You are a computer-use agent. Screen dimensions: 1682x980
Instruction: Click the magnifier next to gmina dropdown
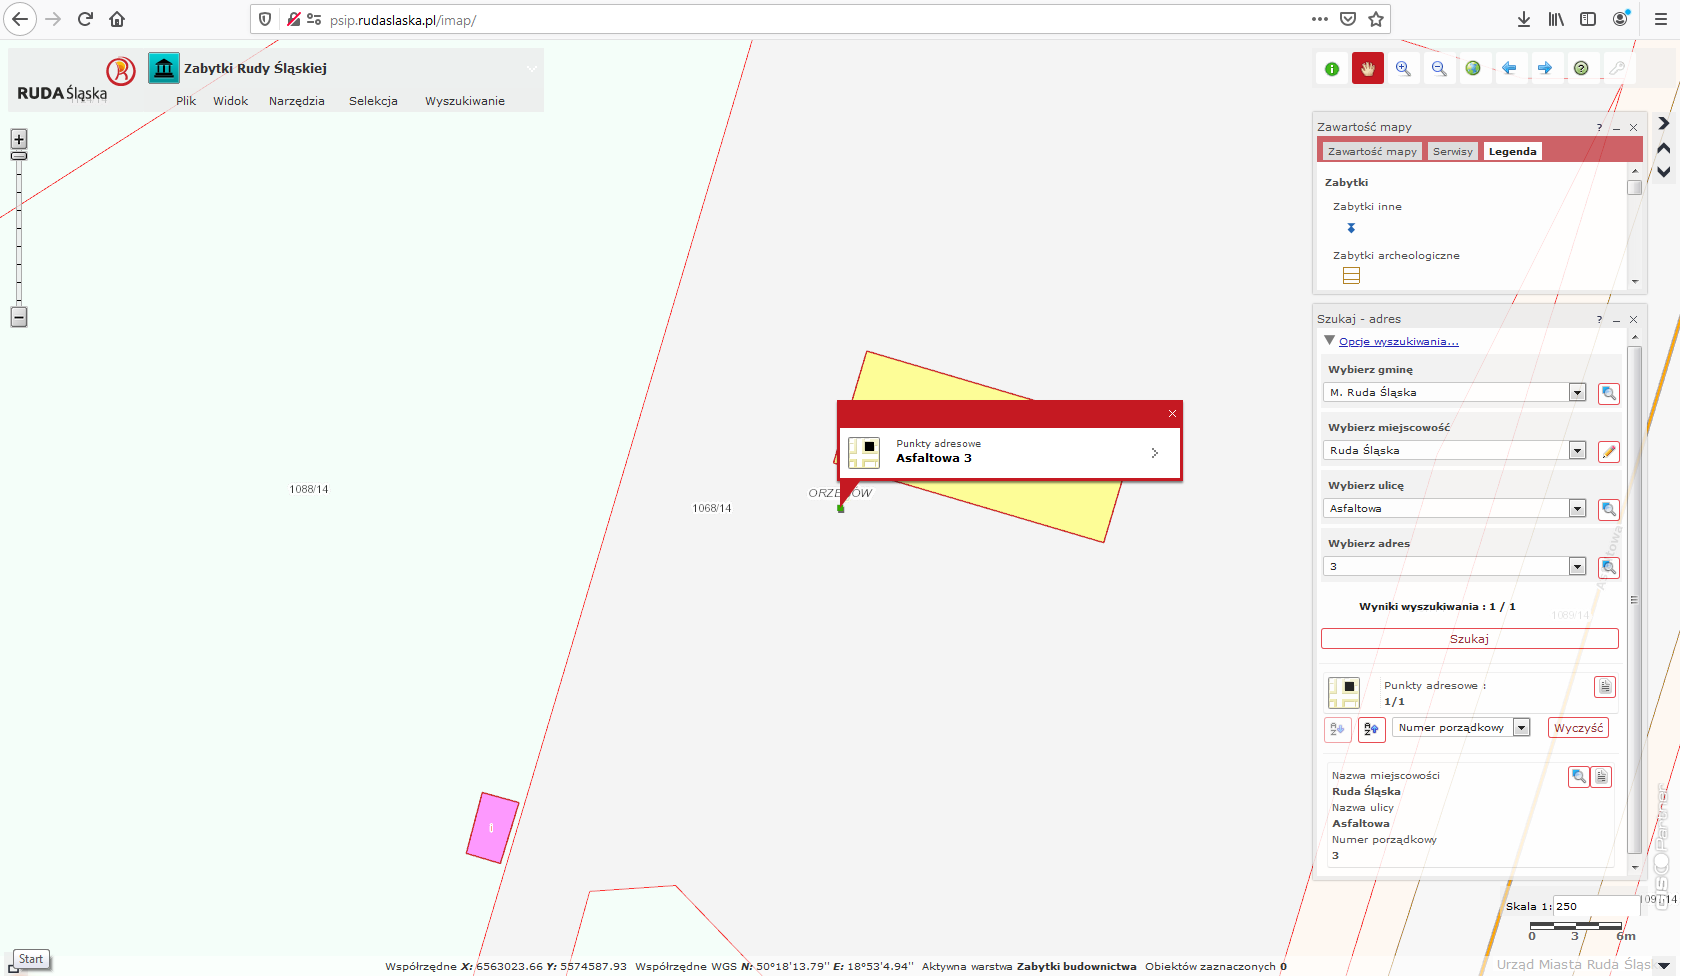tap(1609, 393)
